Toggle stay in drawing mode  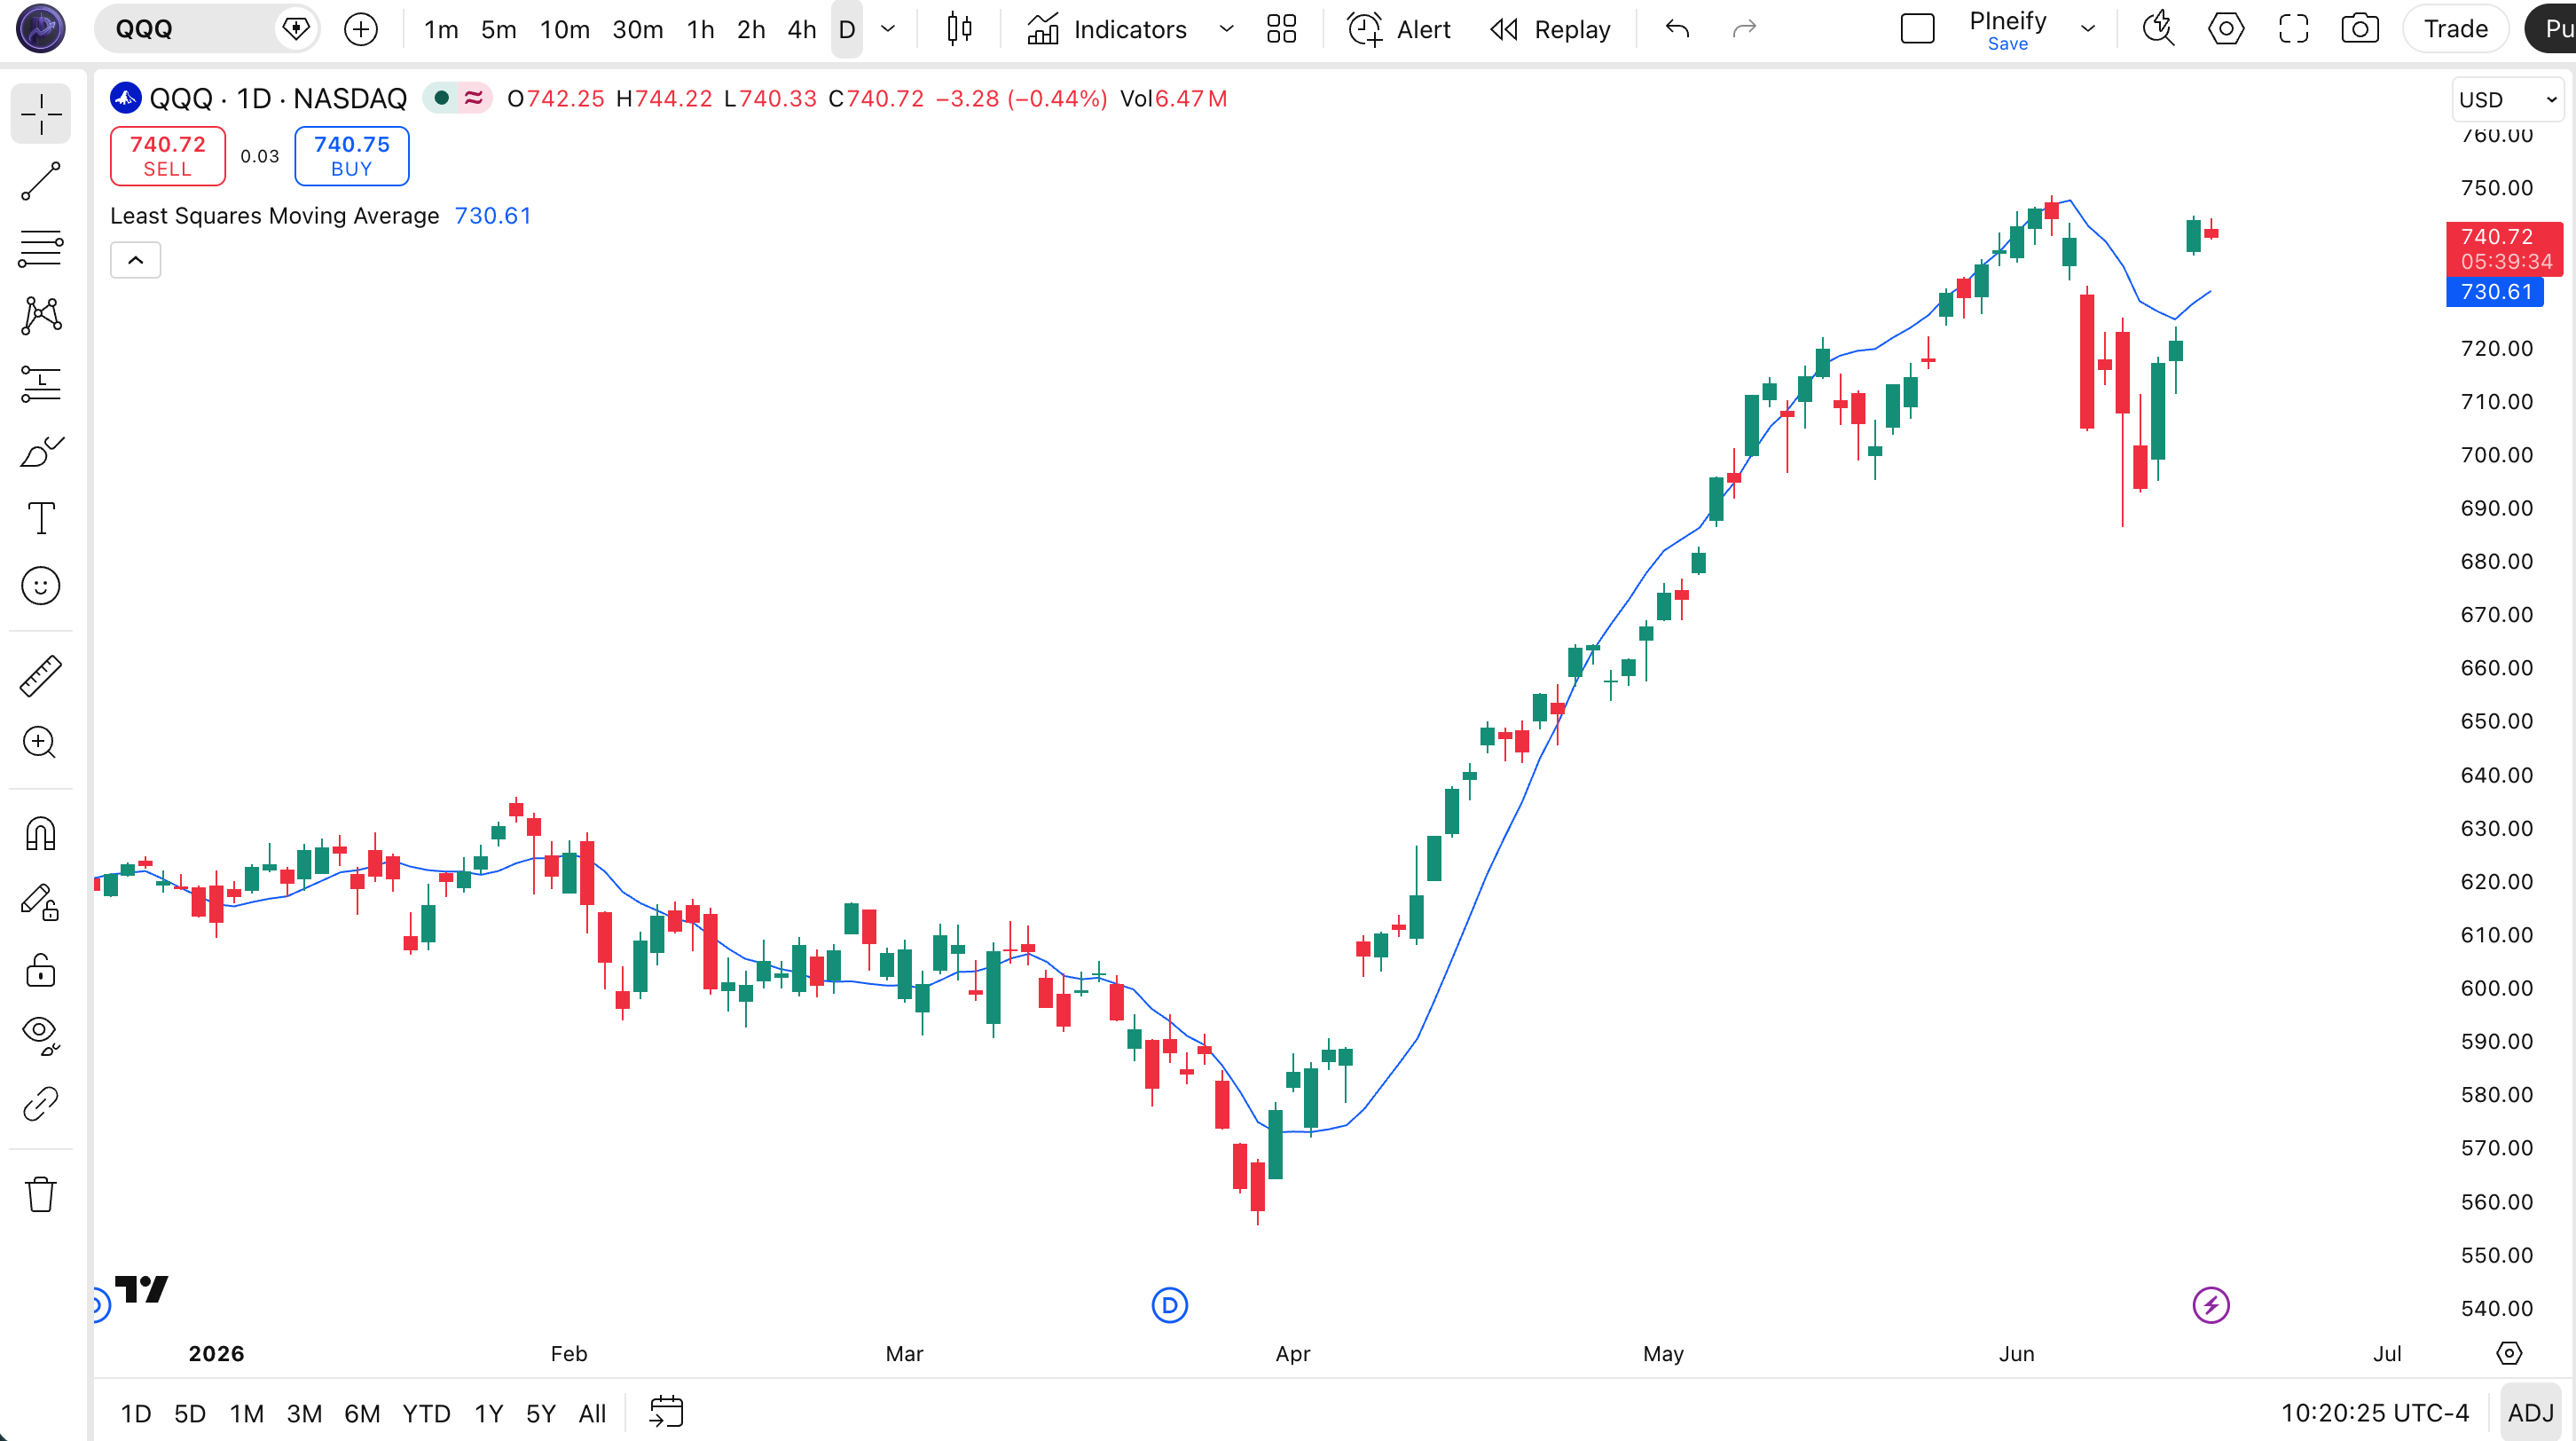click(x=41, y=902)
